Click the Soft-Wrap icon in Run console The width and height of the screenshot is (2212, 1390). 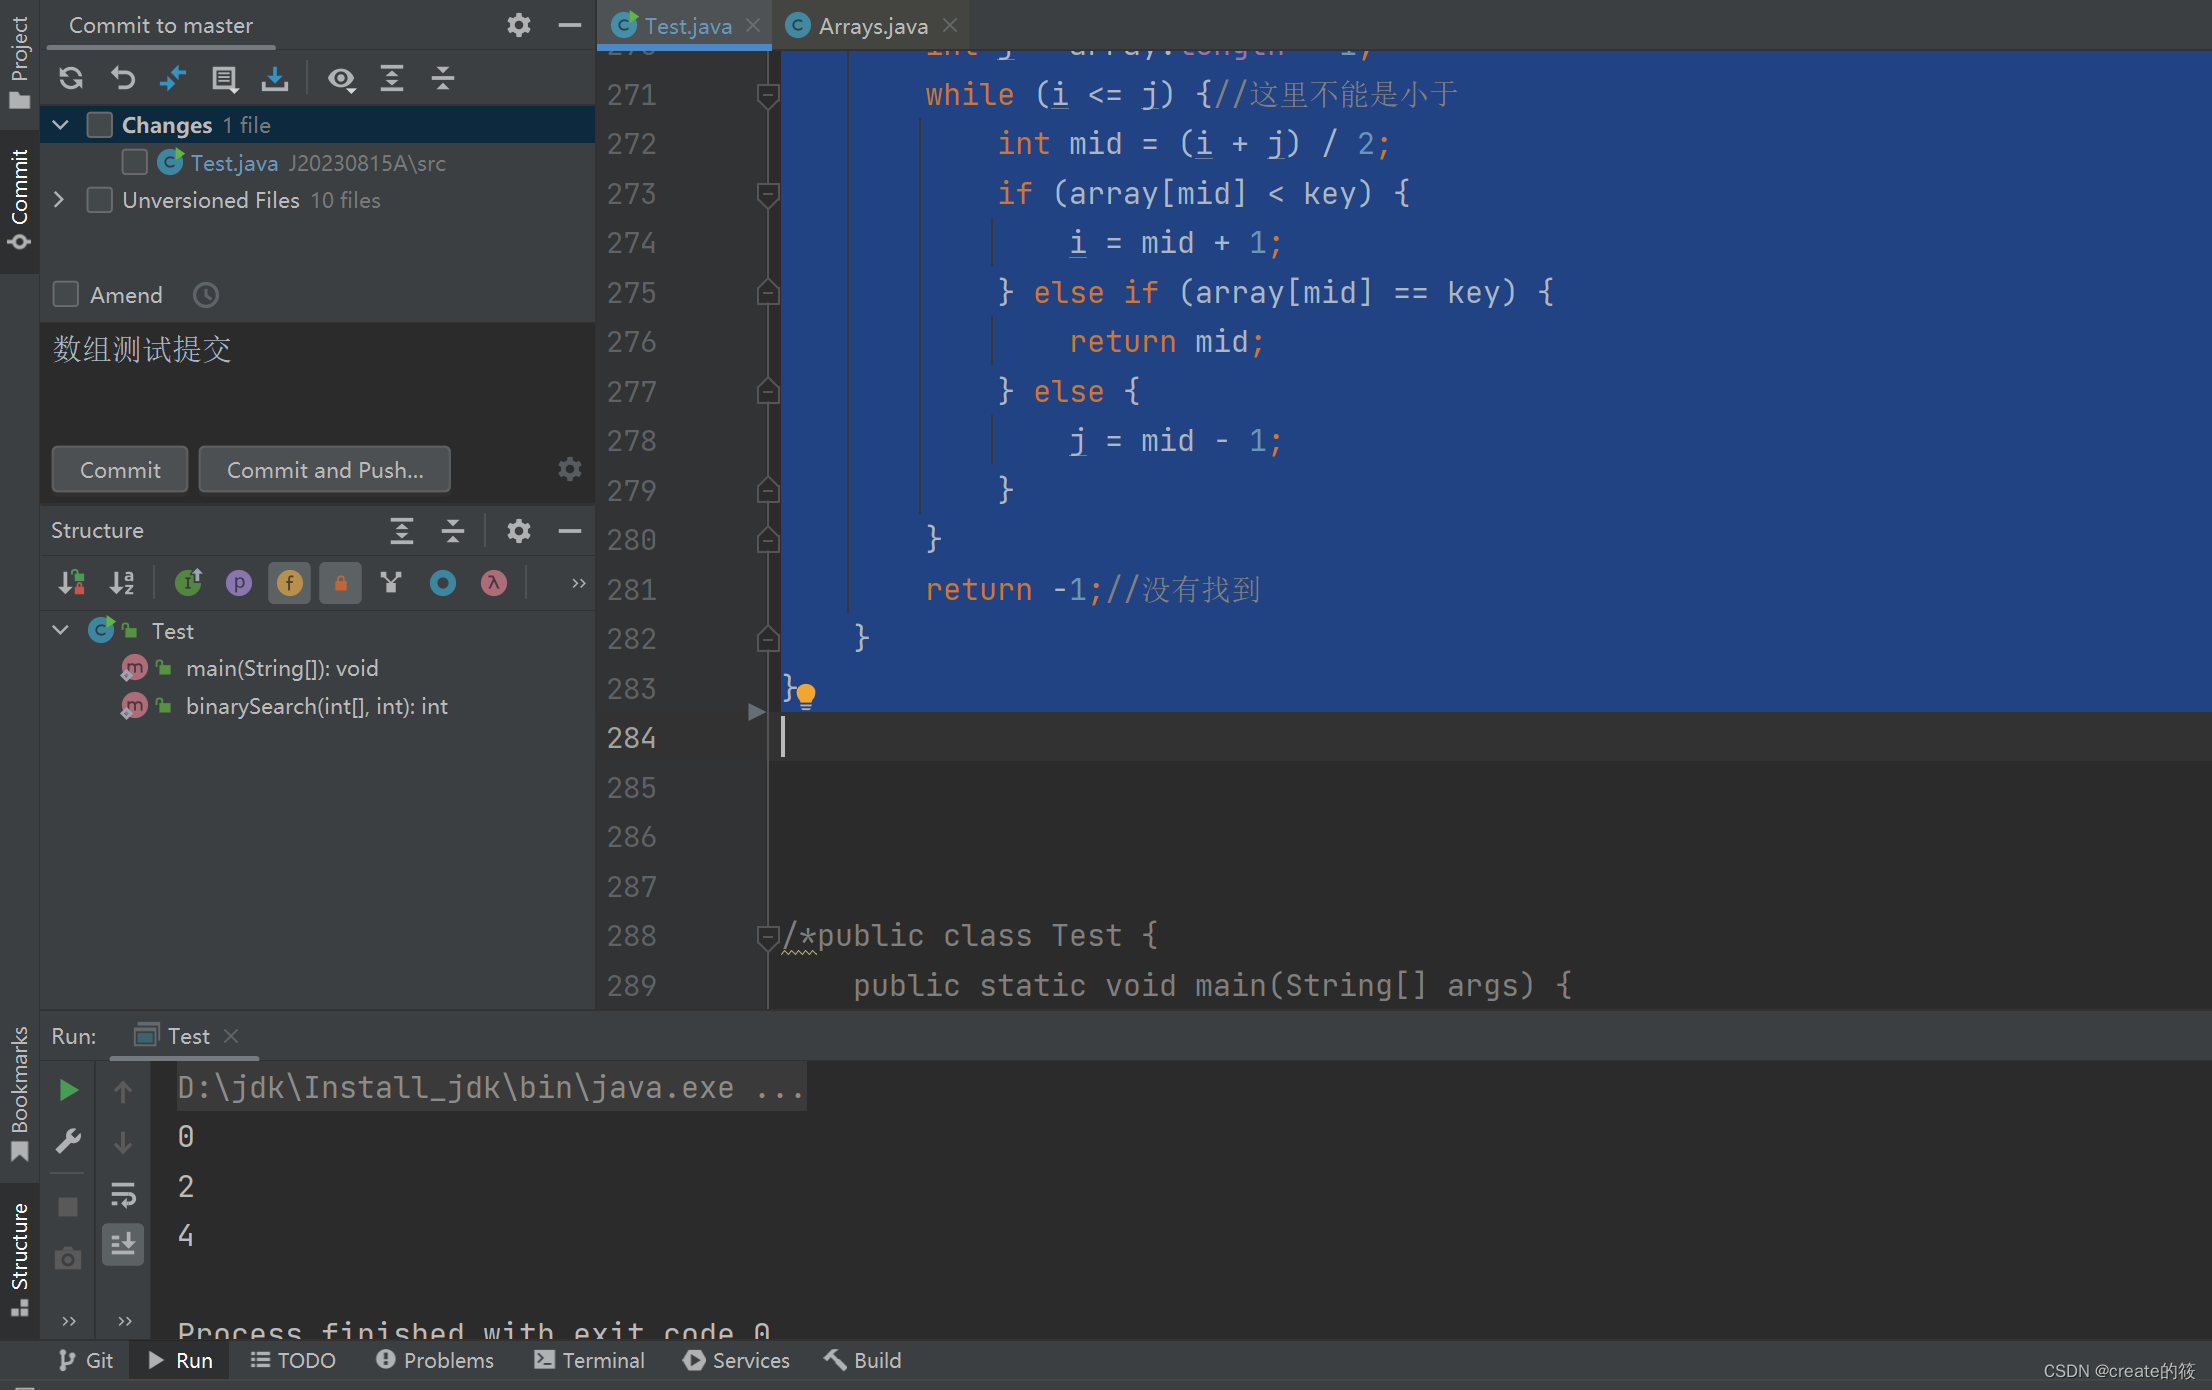tap(123, 1193)
